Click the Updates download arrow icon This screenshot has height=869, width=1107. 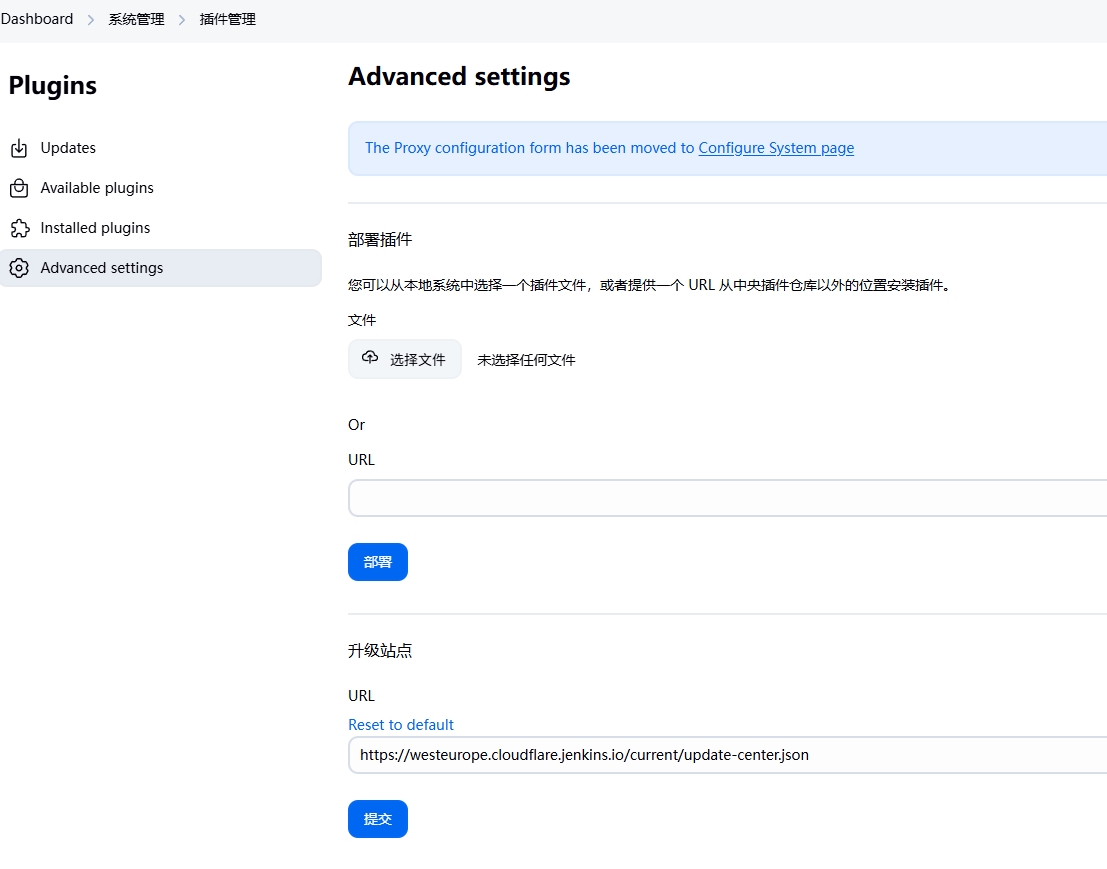click(x=19, y=148)
